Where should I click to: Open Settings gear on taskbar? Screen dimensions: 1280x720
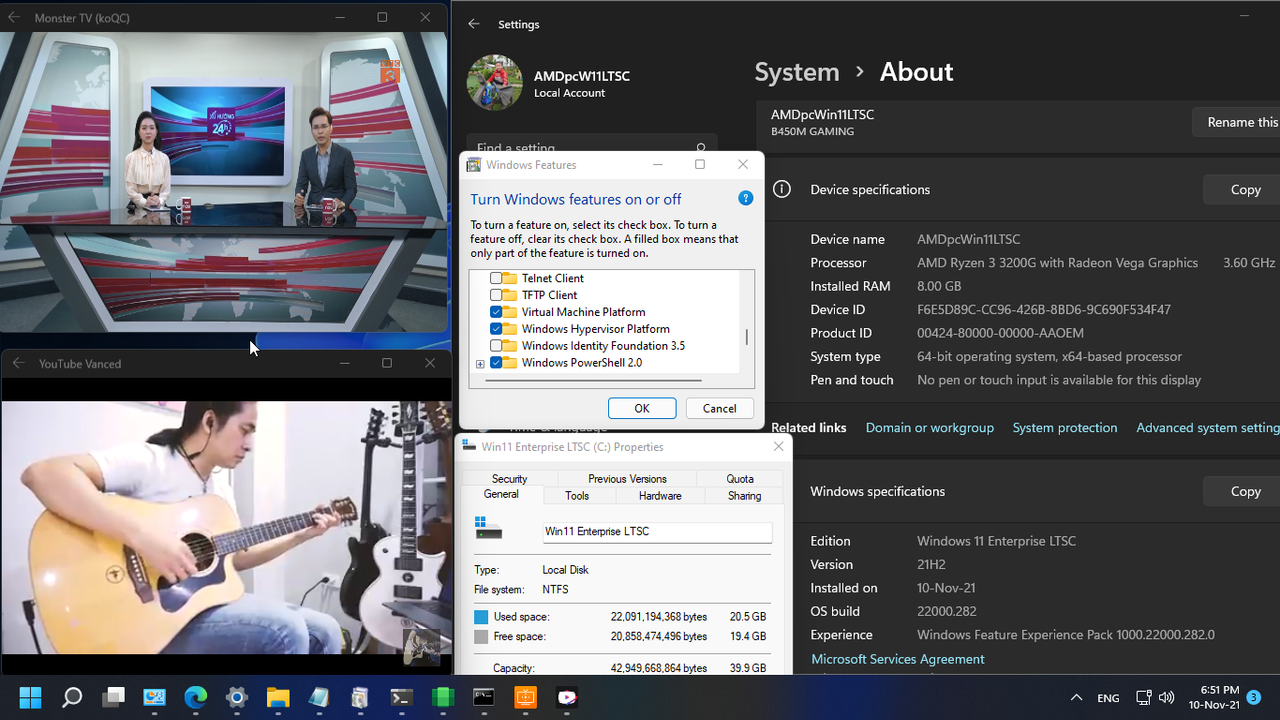[x=237, y=697]
